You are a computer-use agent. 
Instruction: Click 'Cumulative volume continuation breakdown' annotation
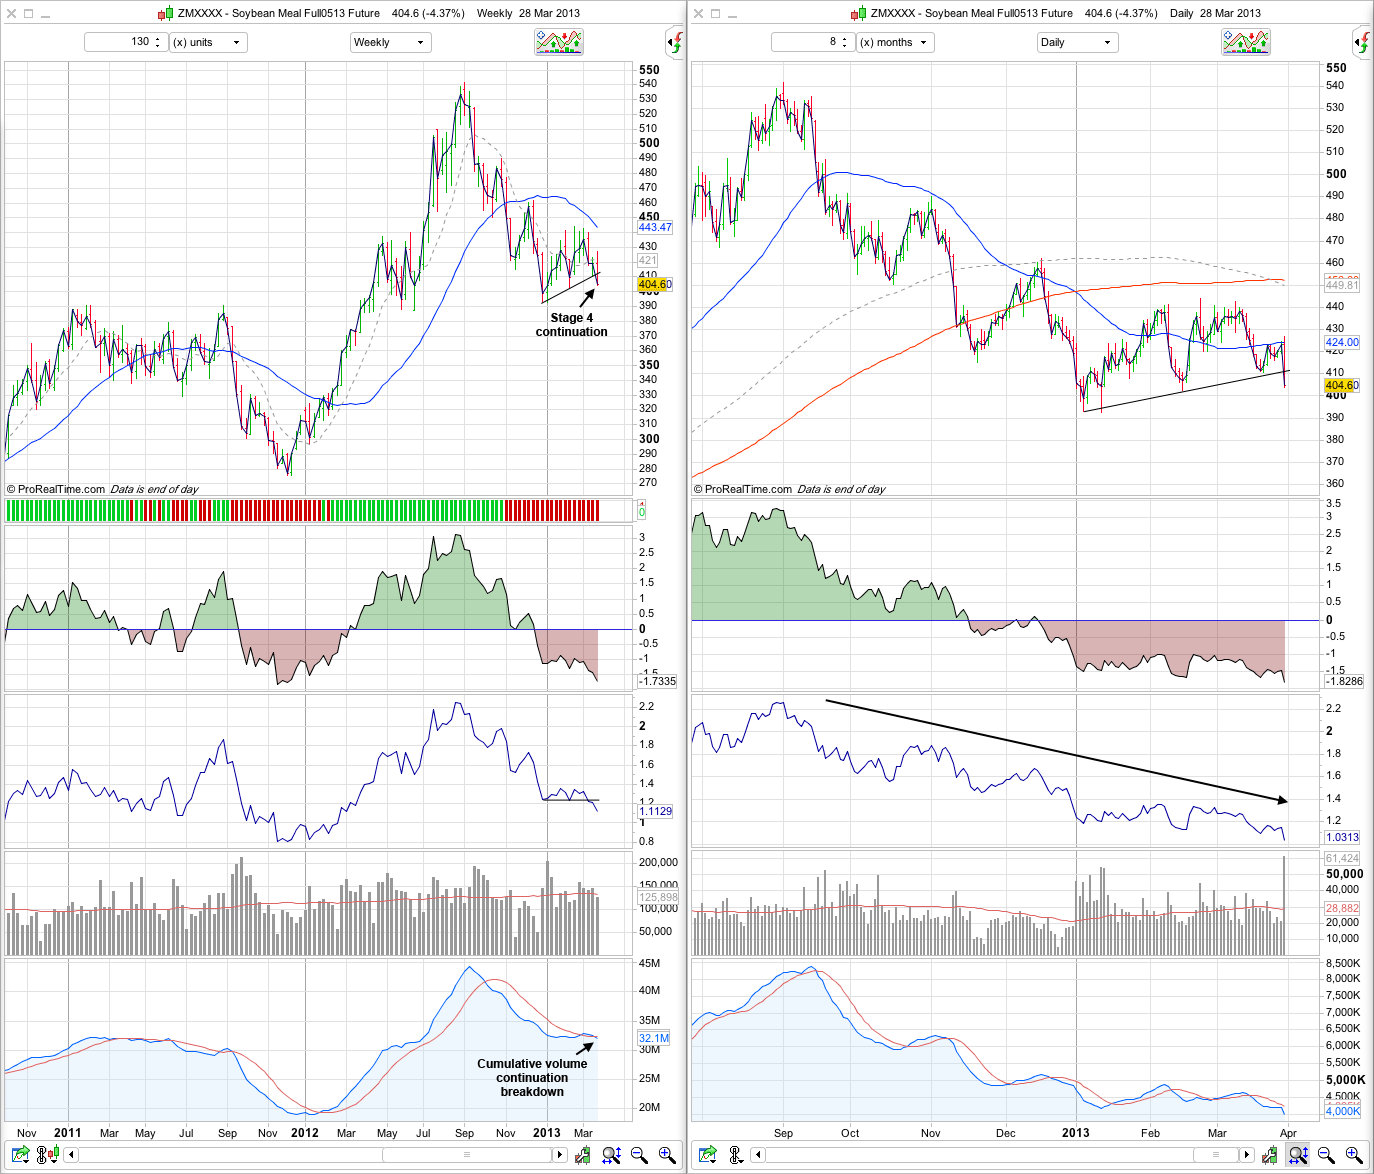click(x=532, y=1078)
